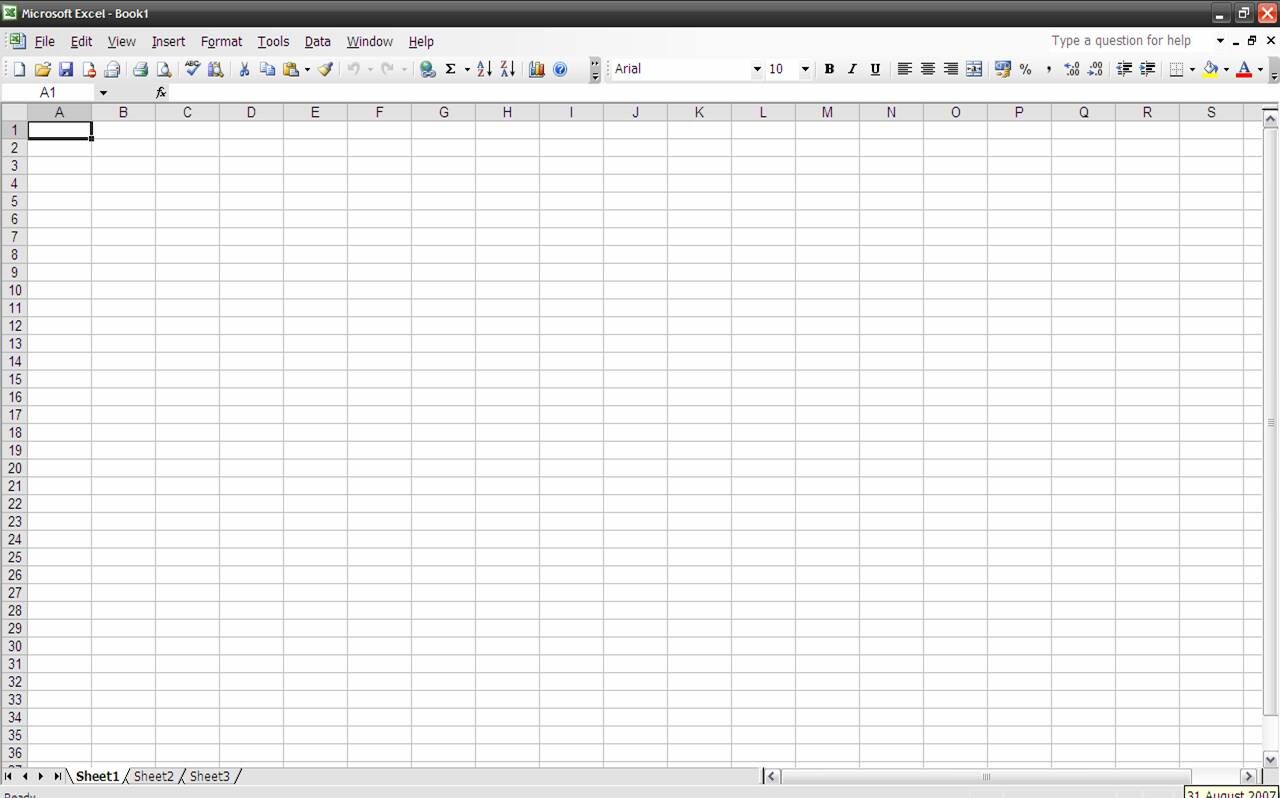1280x798 pixels.
Task: Open the AutoSum function
Action: click(x=452, y=69)
